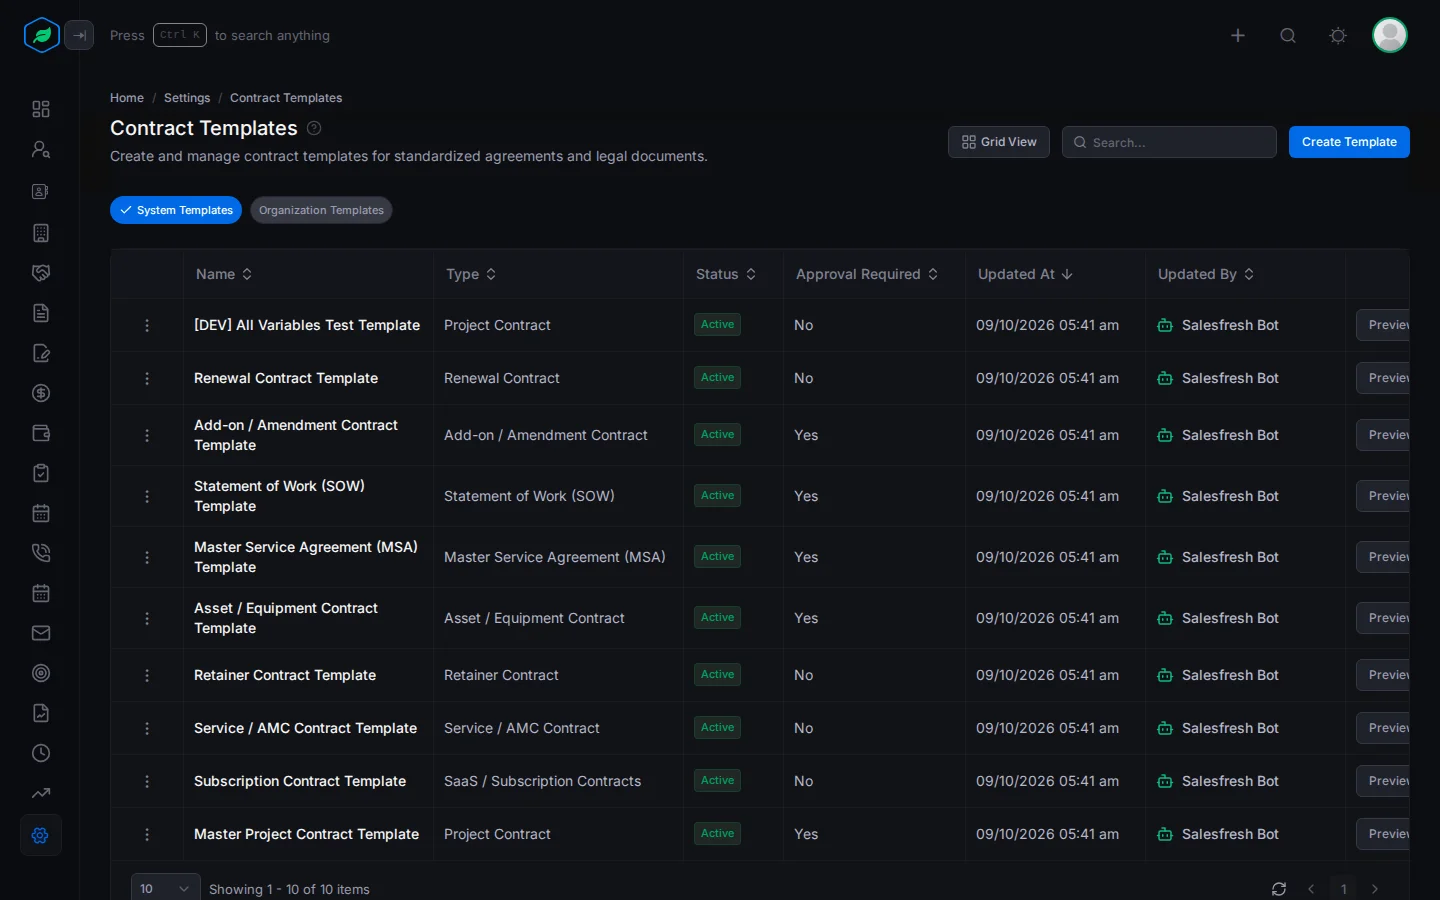Open the contact card icon in sidebar
This screenshot has height=900, width=1440.
[41, 191]
